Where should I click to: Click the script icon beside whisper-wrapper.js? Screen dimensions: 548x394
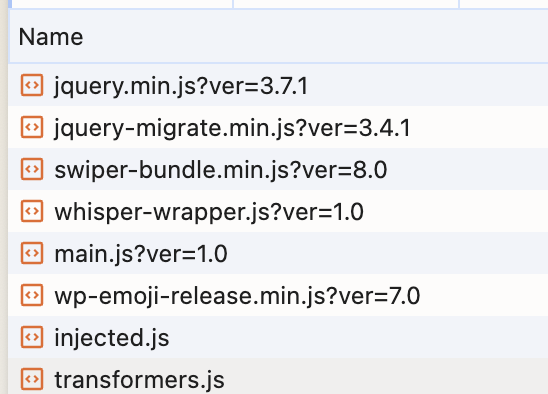[32, 211]
